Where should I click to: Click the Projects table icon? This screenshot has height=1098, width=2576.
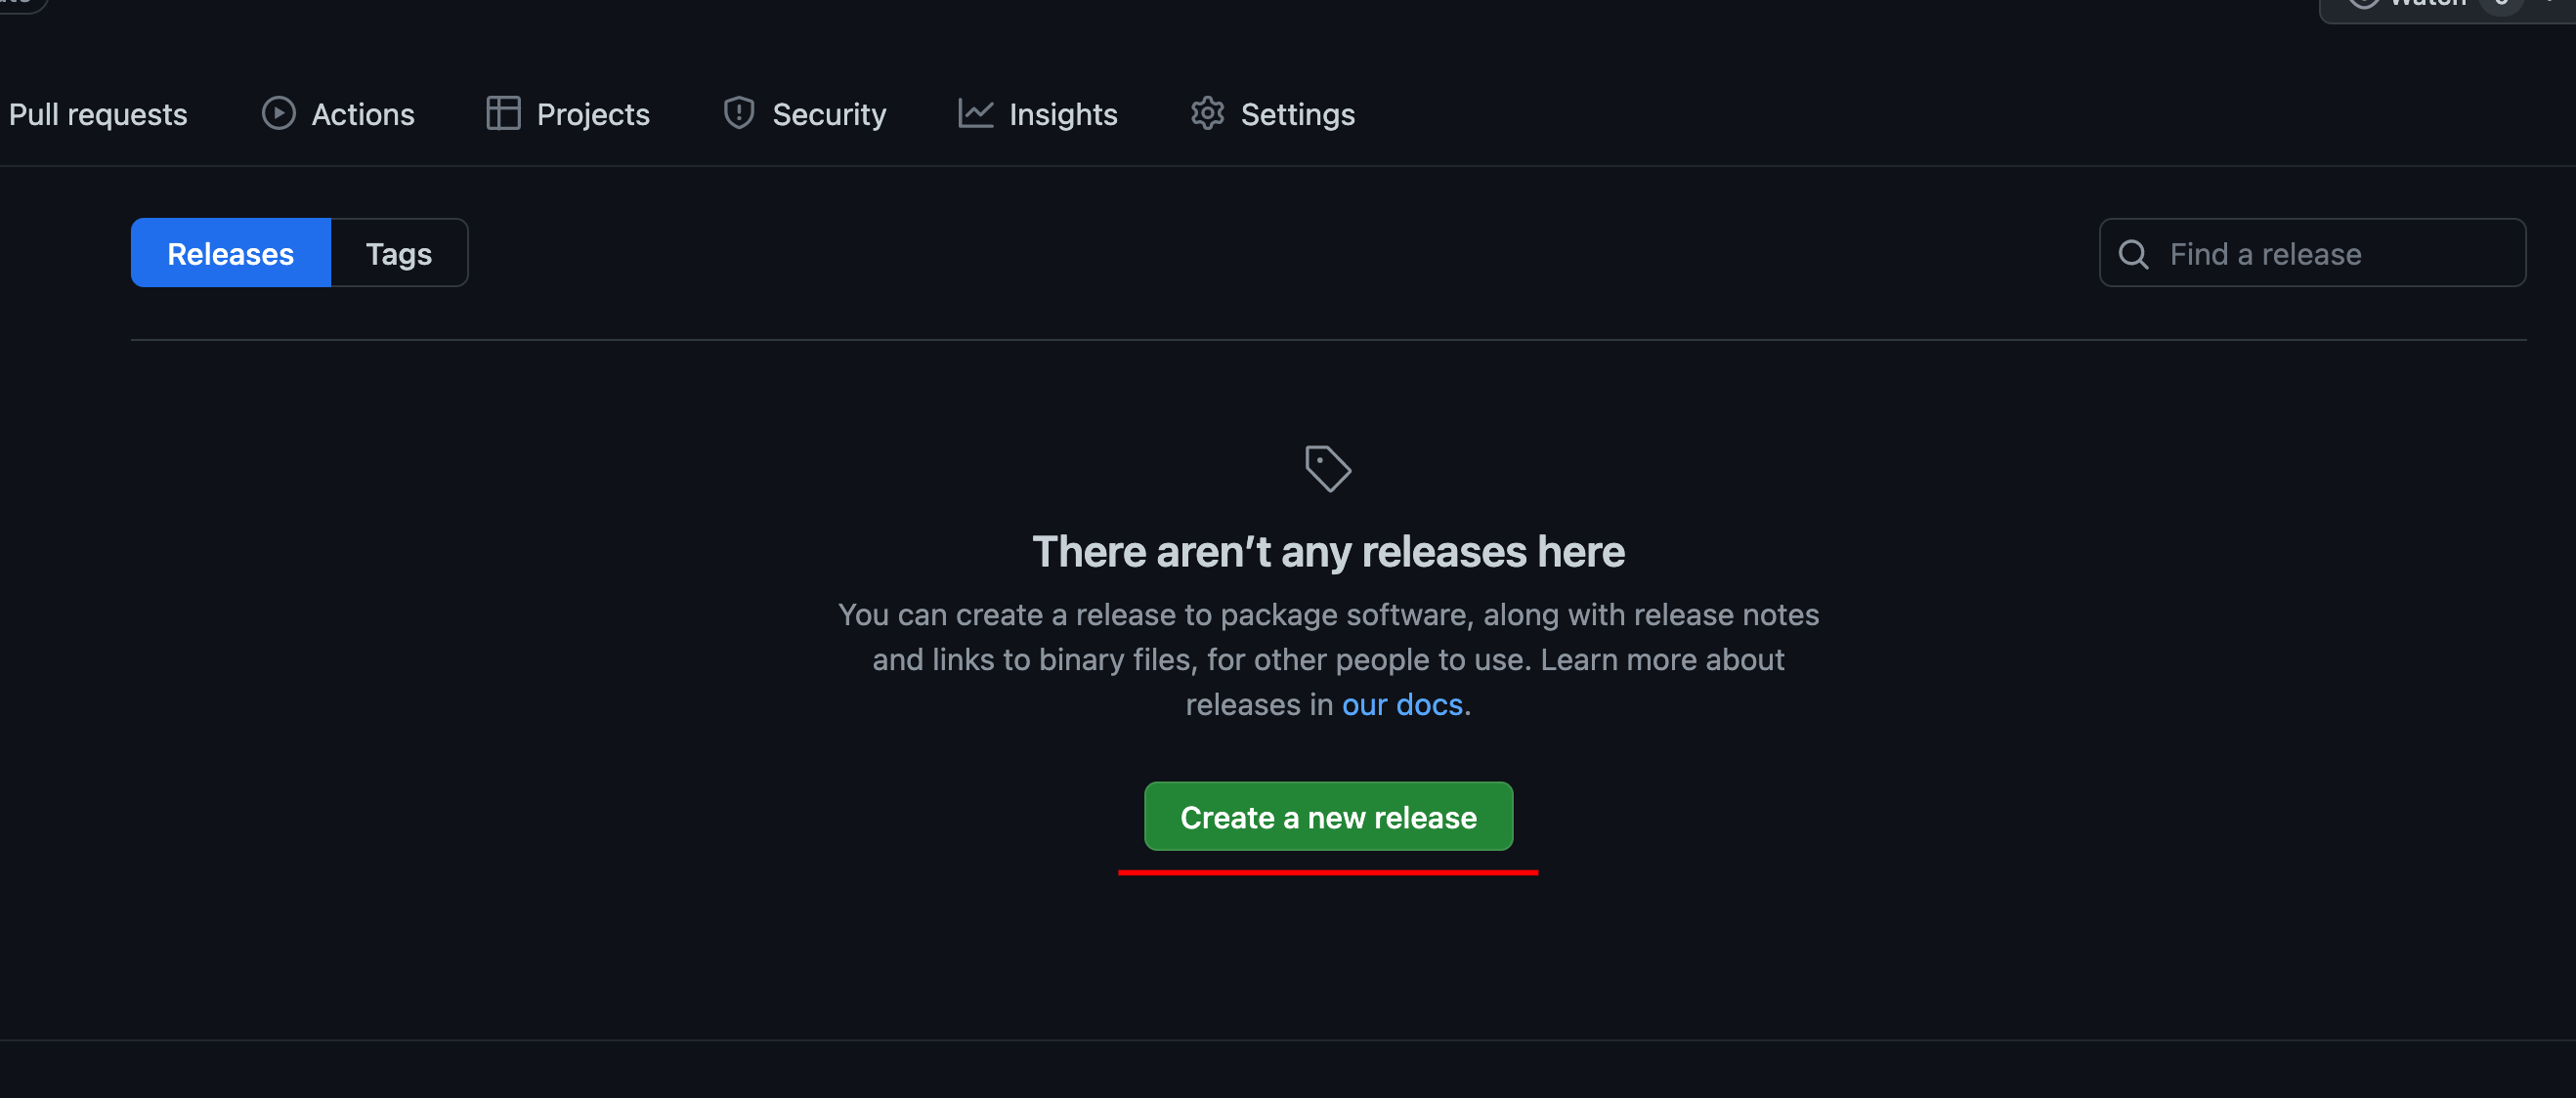(503, 113)
